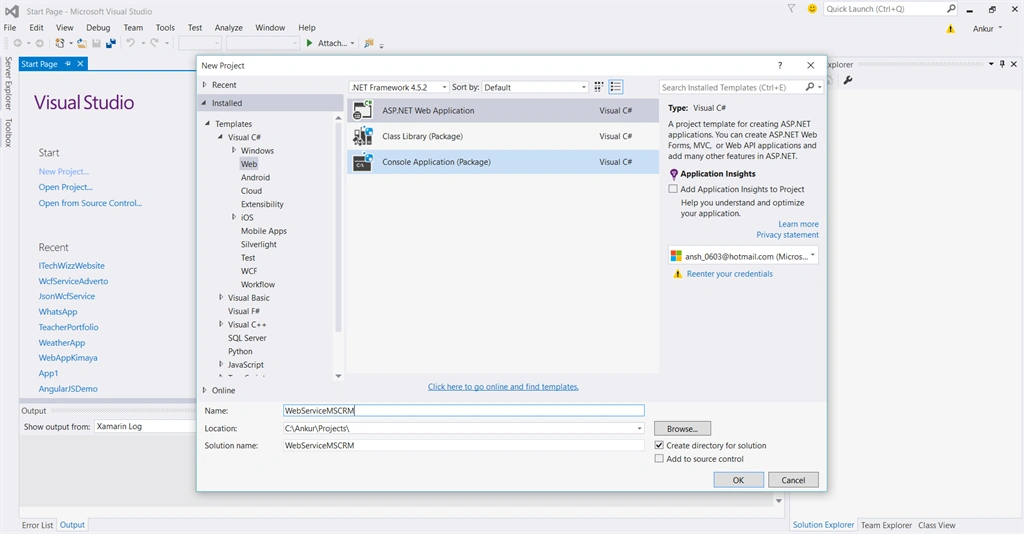Select the ASP.NET Web Application template
Viewport: 1024px width, 534px height.
(x=503, y=110)
